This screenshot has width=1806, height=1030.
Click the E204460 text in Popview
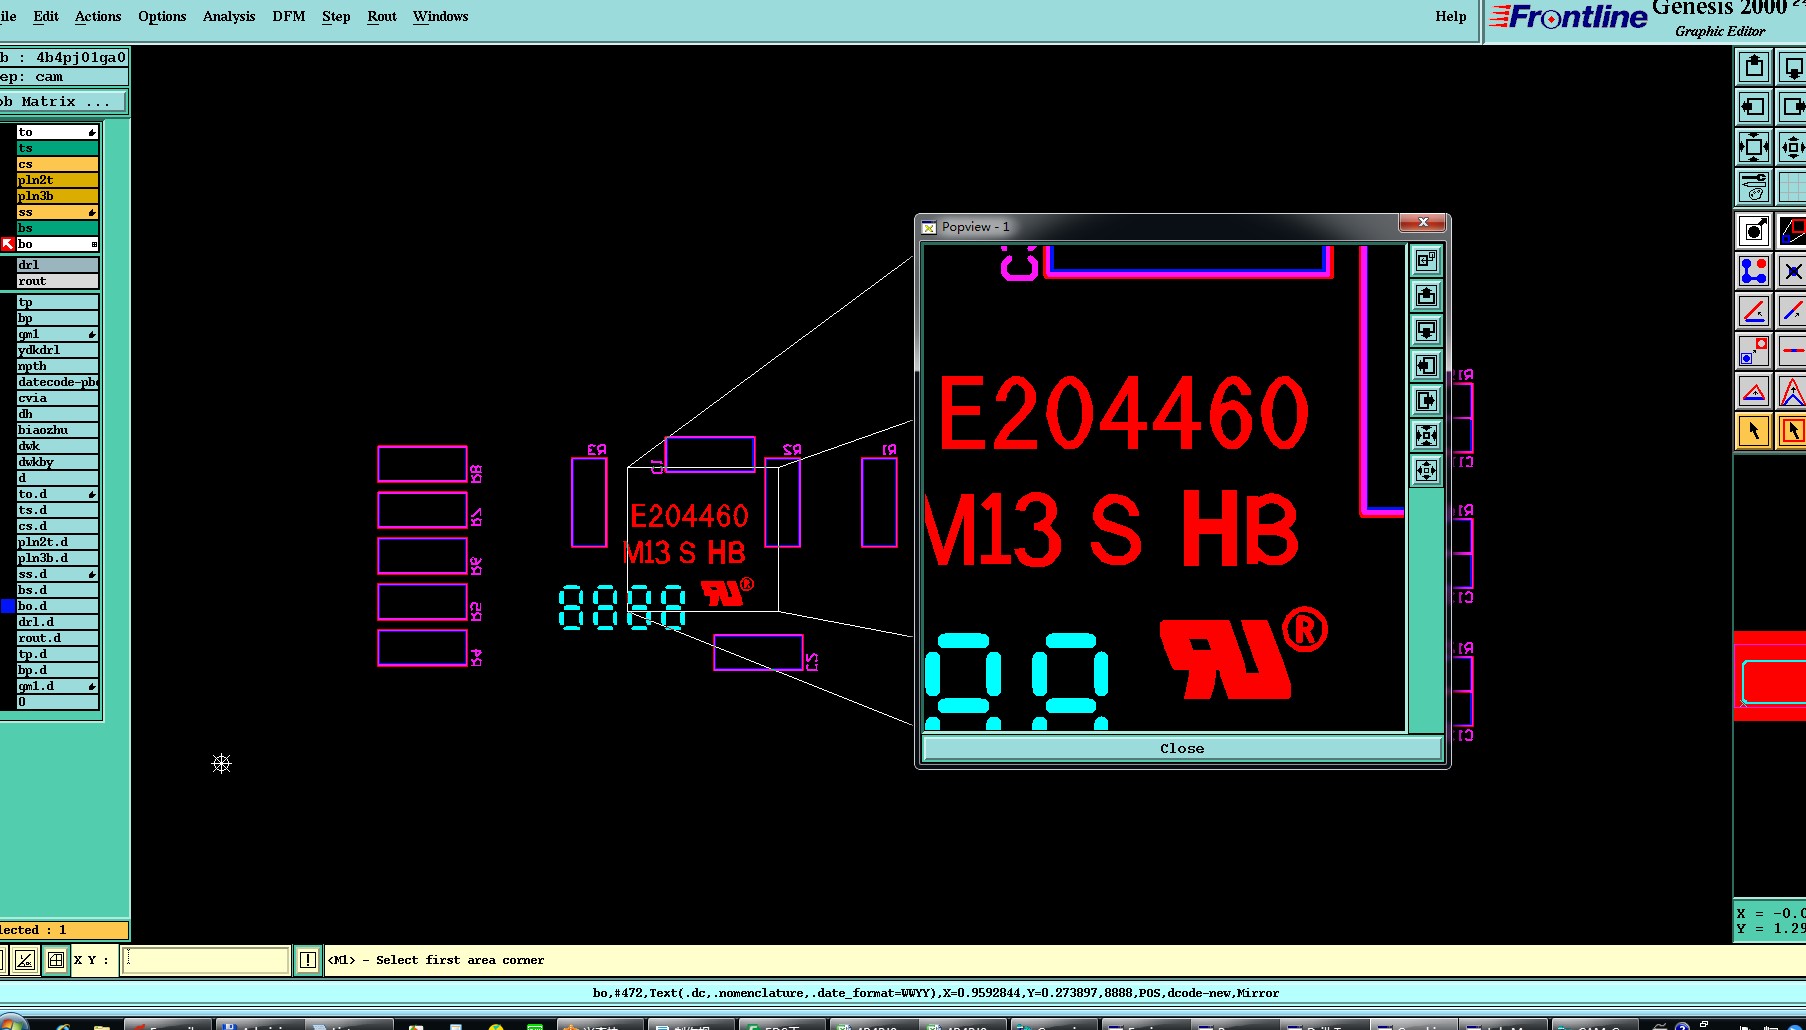click(x=1123, y=412)
